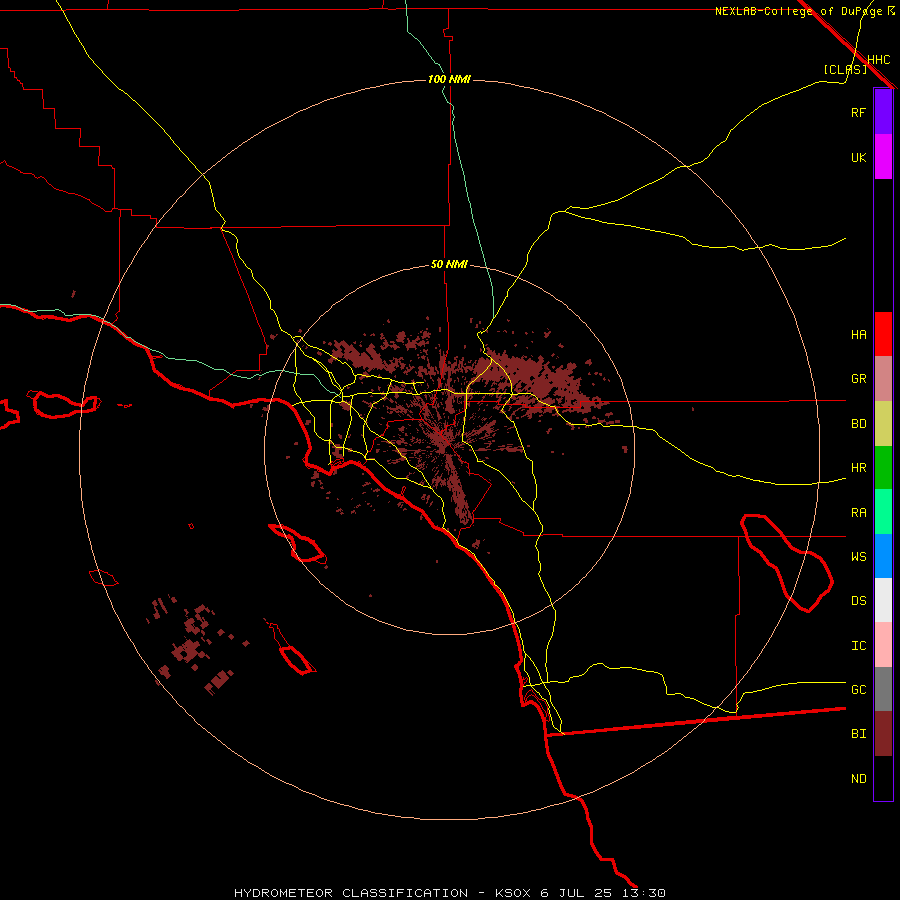
Task: Click the HR legend label text
Action: pos(858,468)
